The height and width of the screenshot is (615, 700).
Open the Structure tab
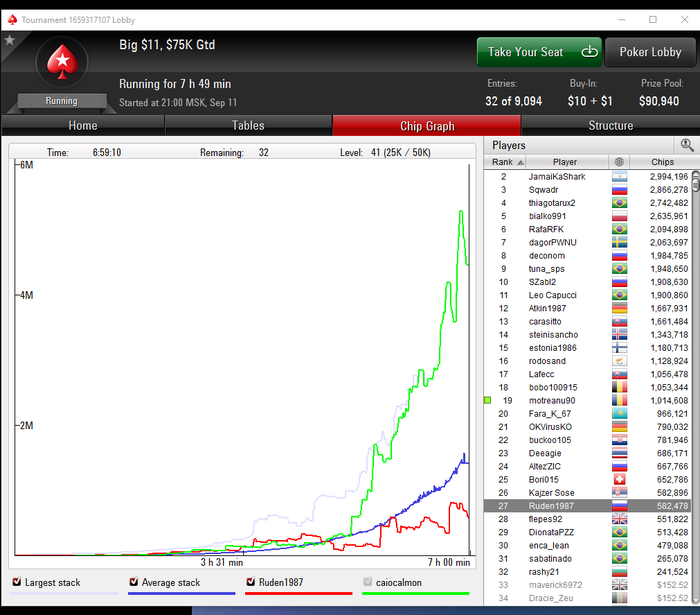pos(610,125)
